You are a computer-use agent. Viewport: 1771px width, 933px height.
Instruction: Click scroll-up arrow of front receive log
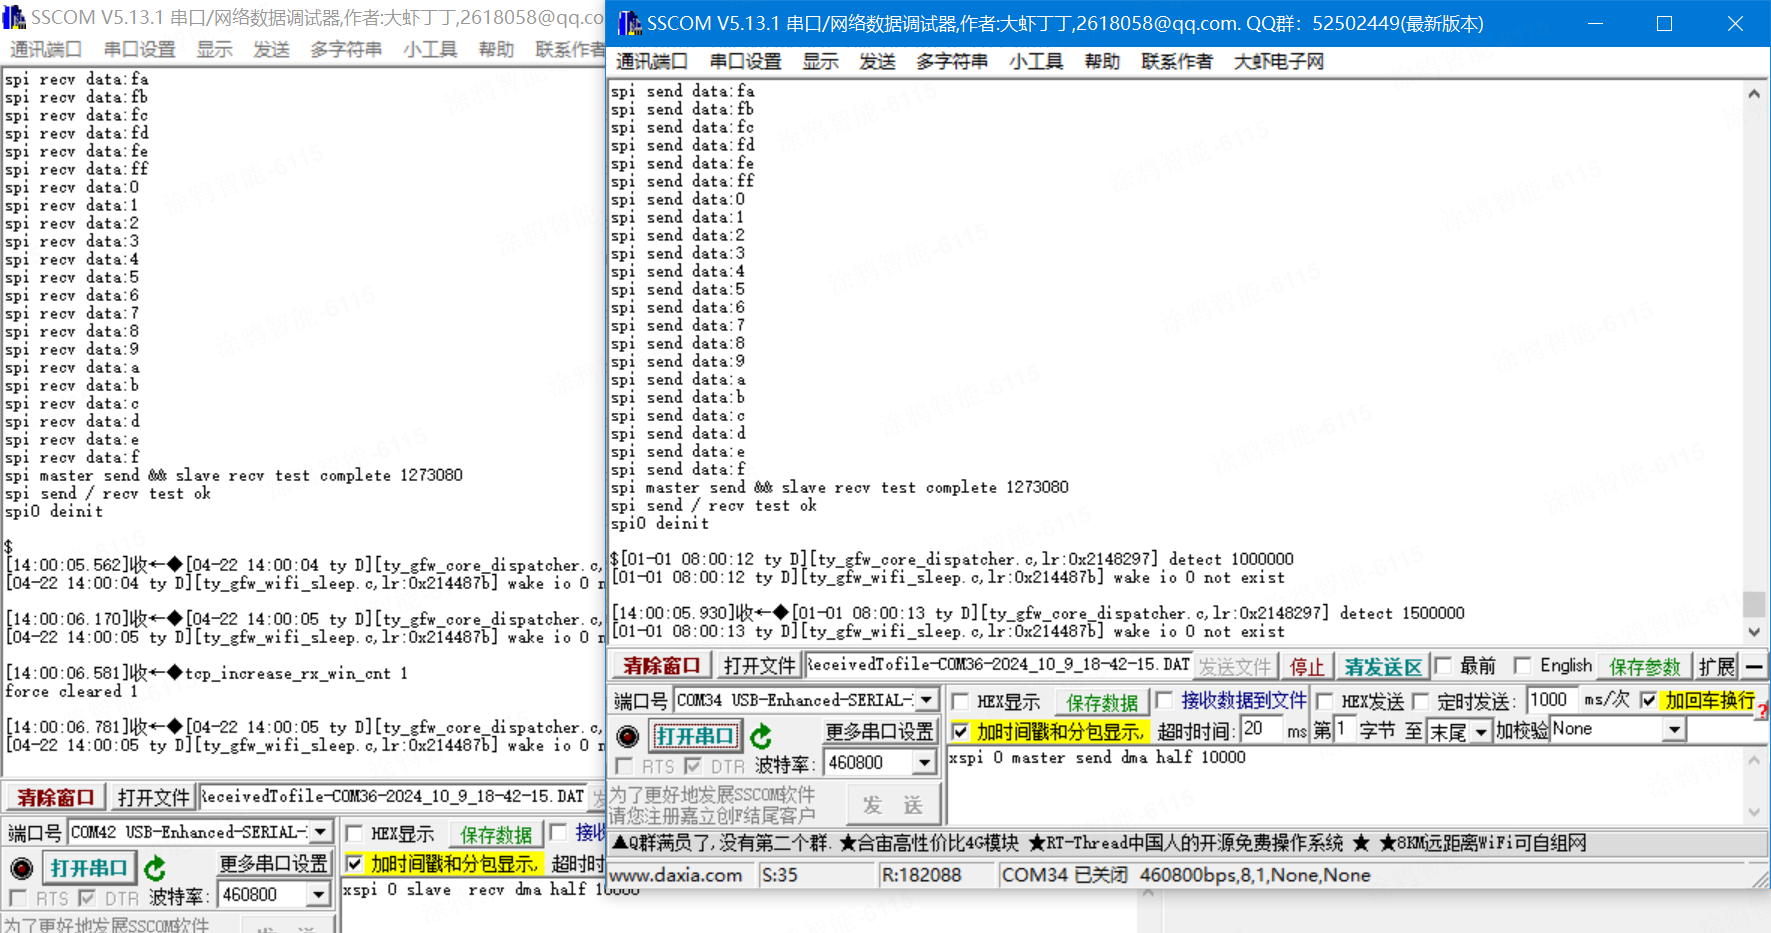click(x=1753, y=93)
